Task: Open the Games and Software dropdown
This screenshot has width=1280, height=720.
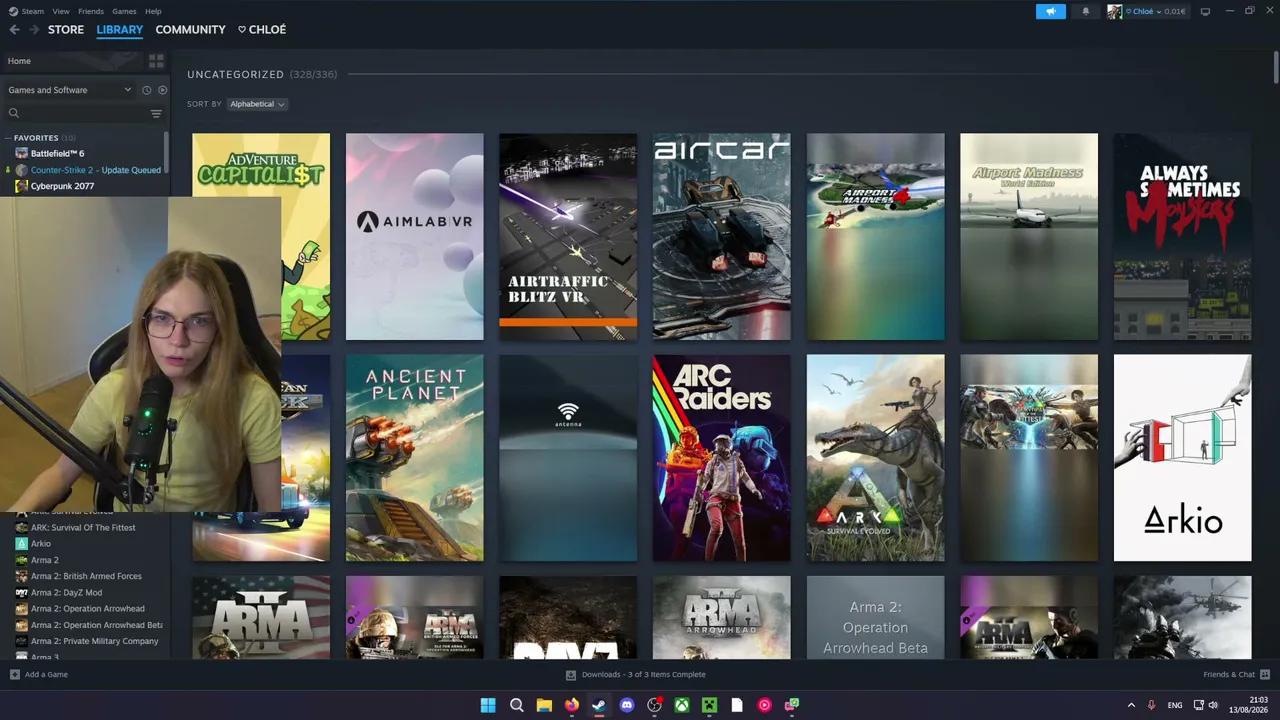Action: coord(69,90)
